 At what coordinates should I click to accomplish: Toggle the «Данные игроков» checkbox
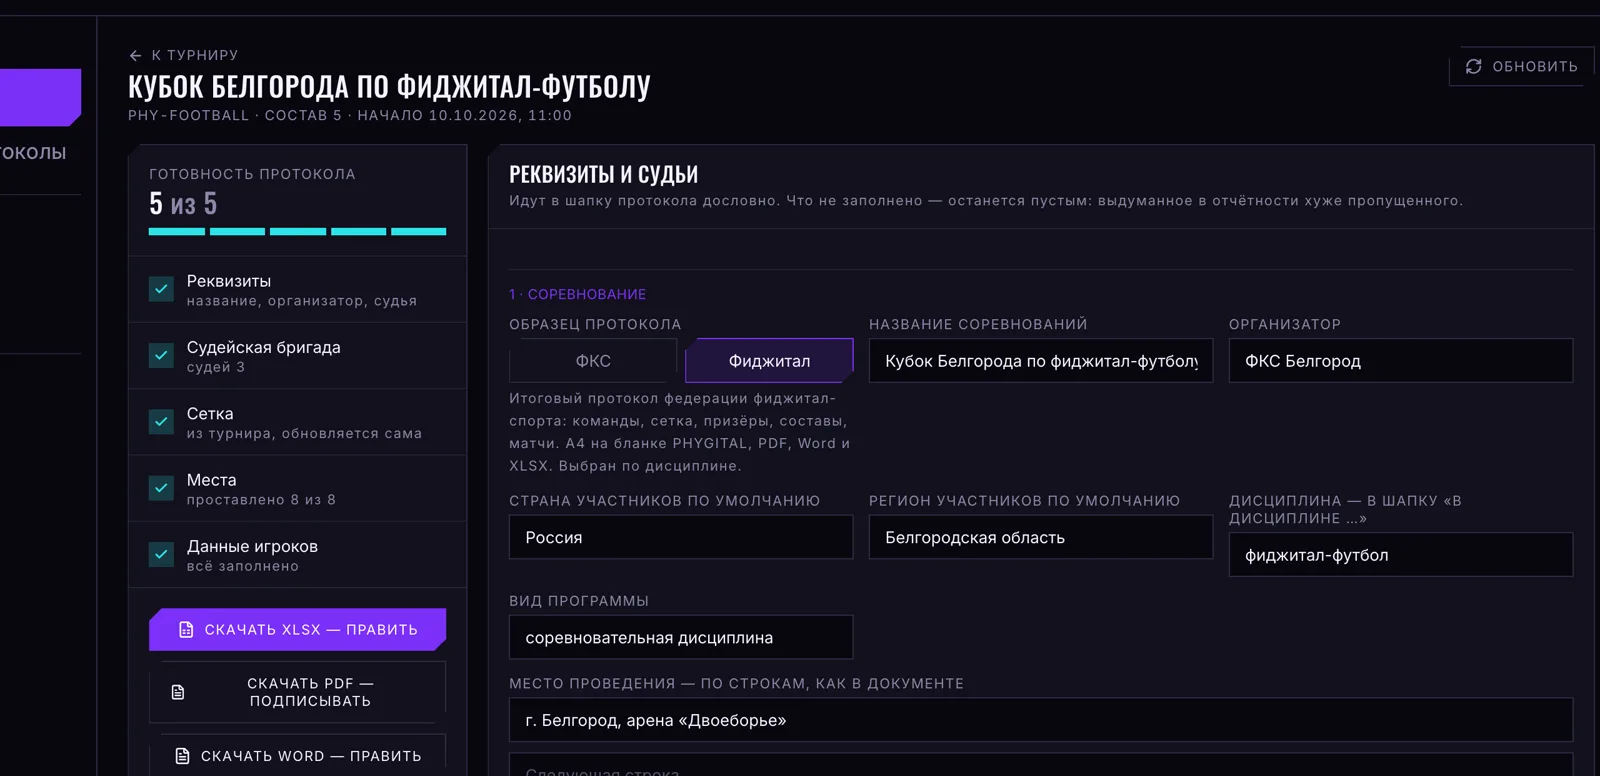pyautogui.click(x=161, y=554)
